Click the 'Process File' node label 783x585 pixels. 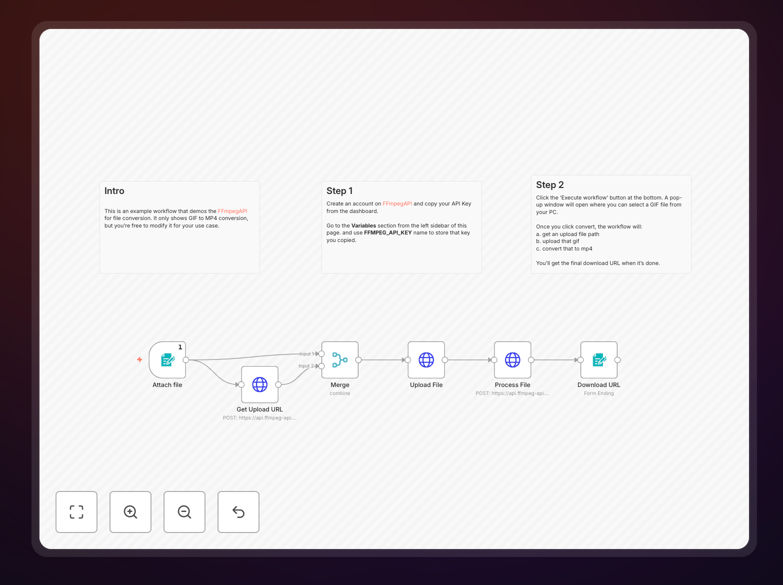coord(512,385)
